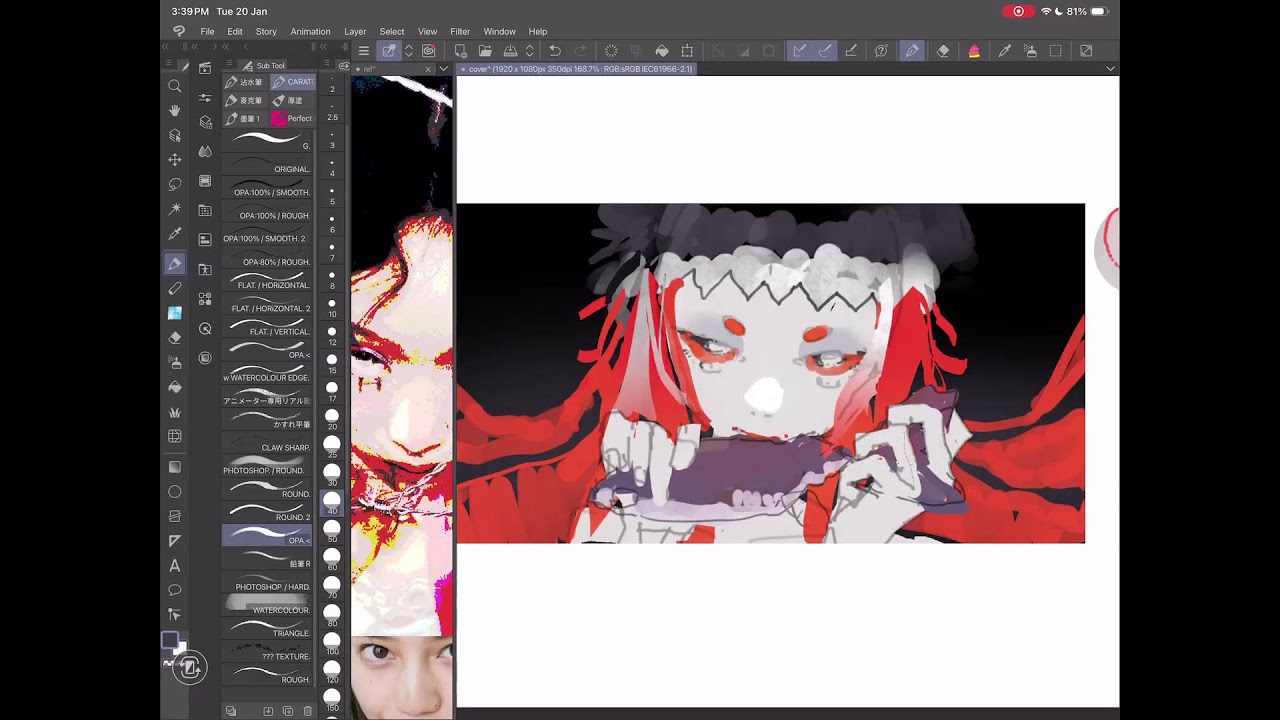Click the Open file folder icon
The image size is (1280, 720).
point(485,51)
